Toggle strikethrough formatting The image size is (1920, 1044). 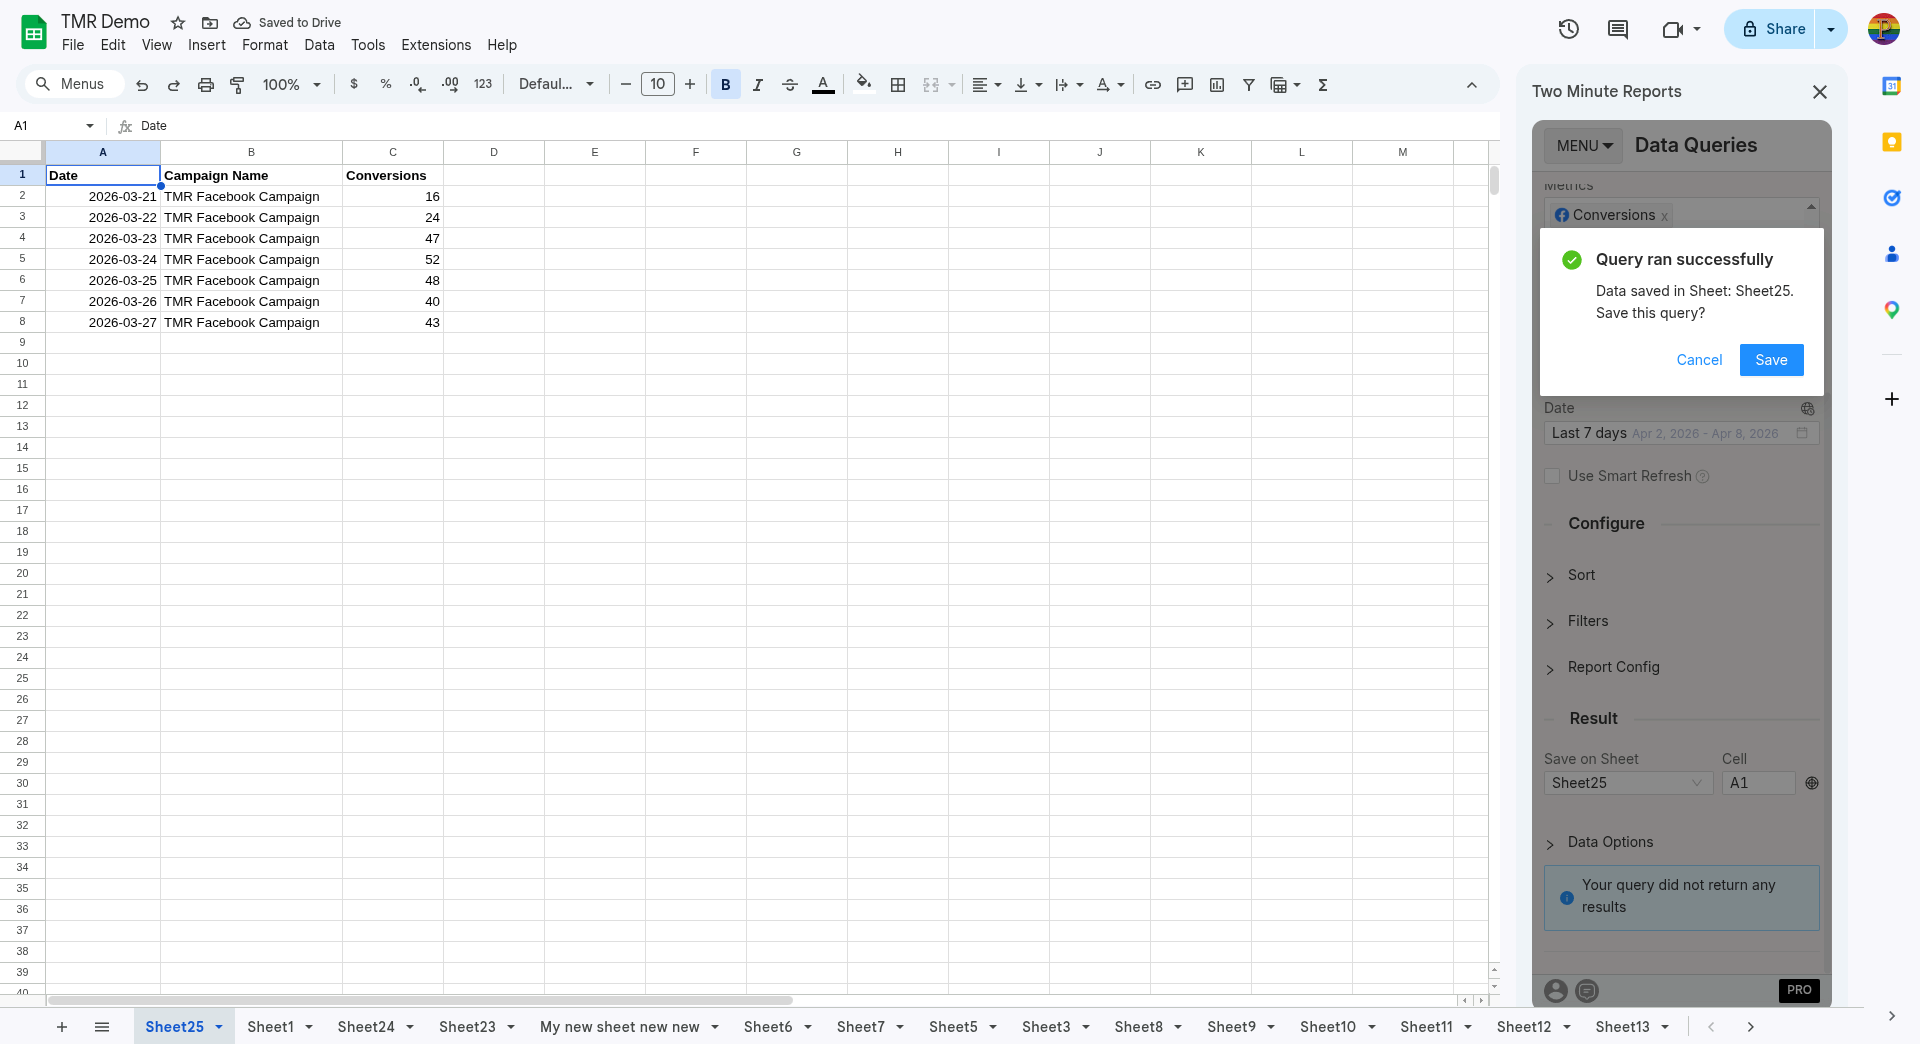[789, 84]
